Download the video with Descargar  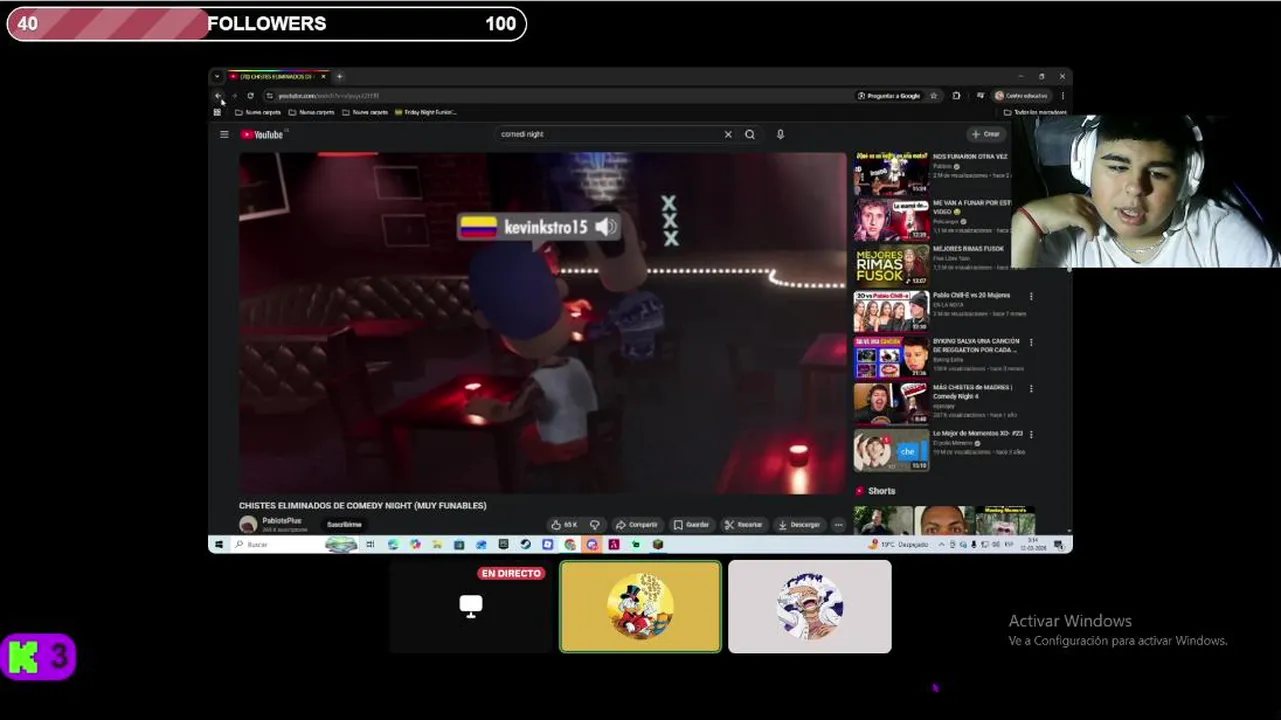click(x=799, y=524)
